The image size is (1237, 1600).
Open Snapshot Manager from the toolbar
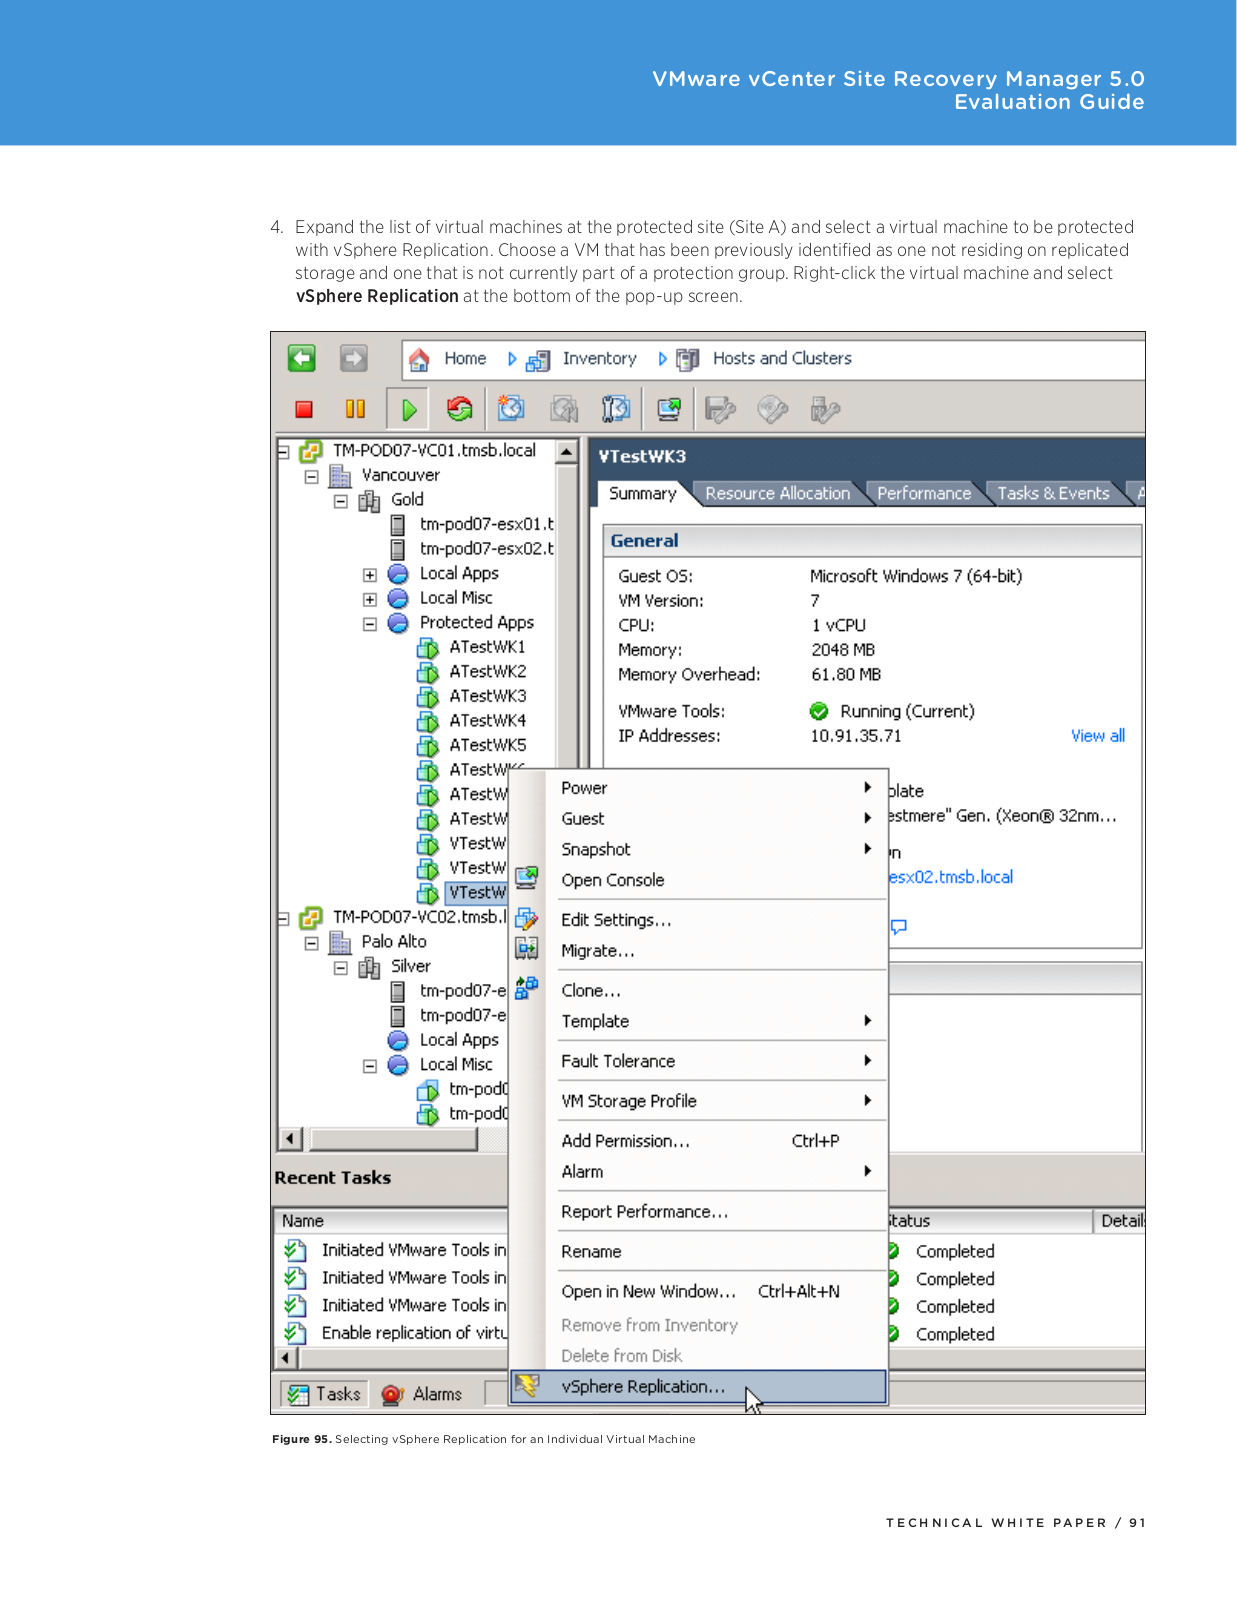[616, 409]
